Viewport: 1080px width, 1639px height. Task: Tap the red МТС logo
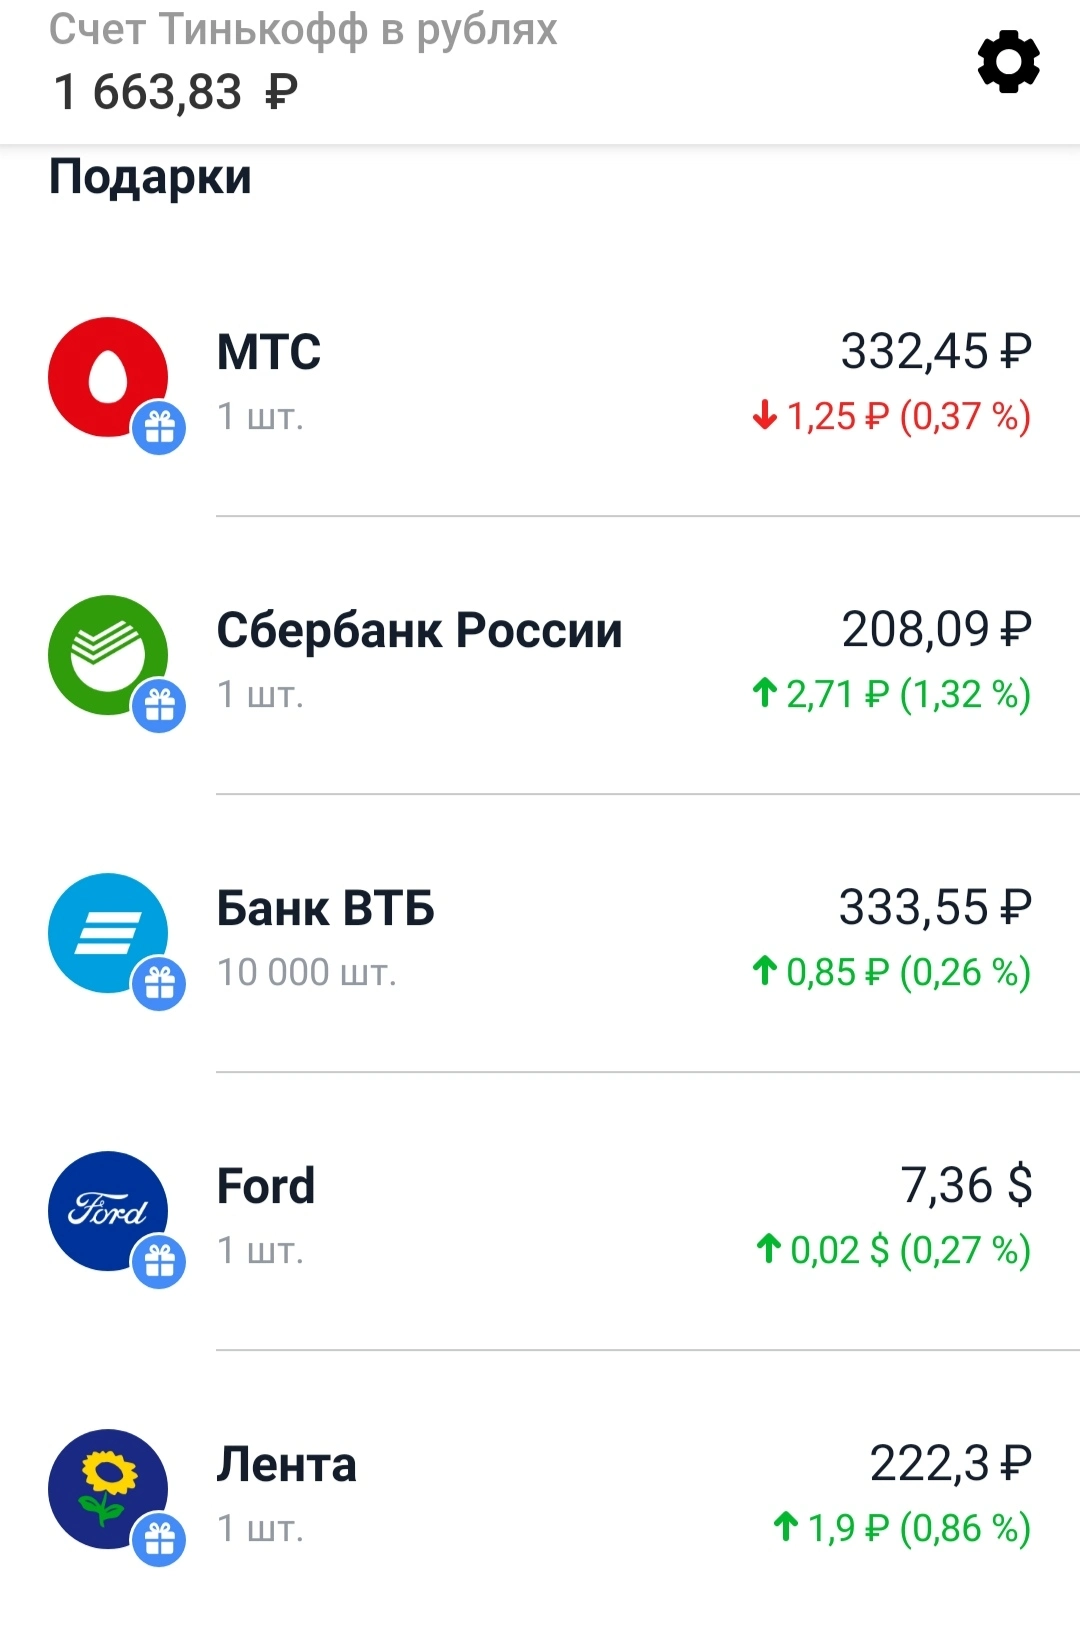coord(108,377)
